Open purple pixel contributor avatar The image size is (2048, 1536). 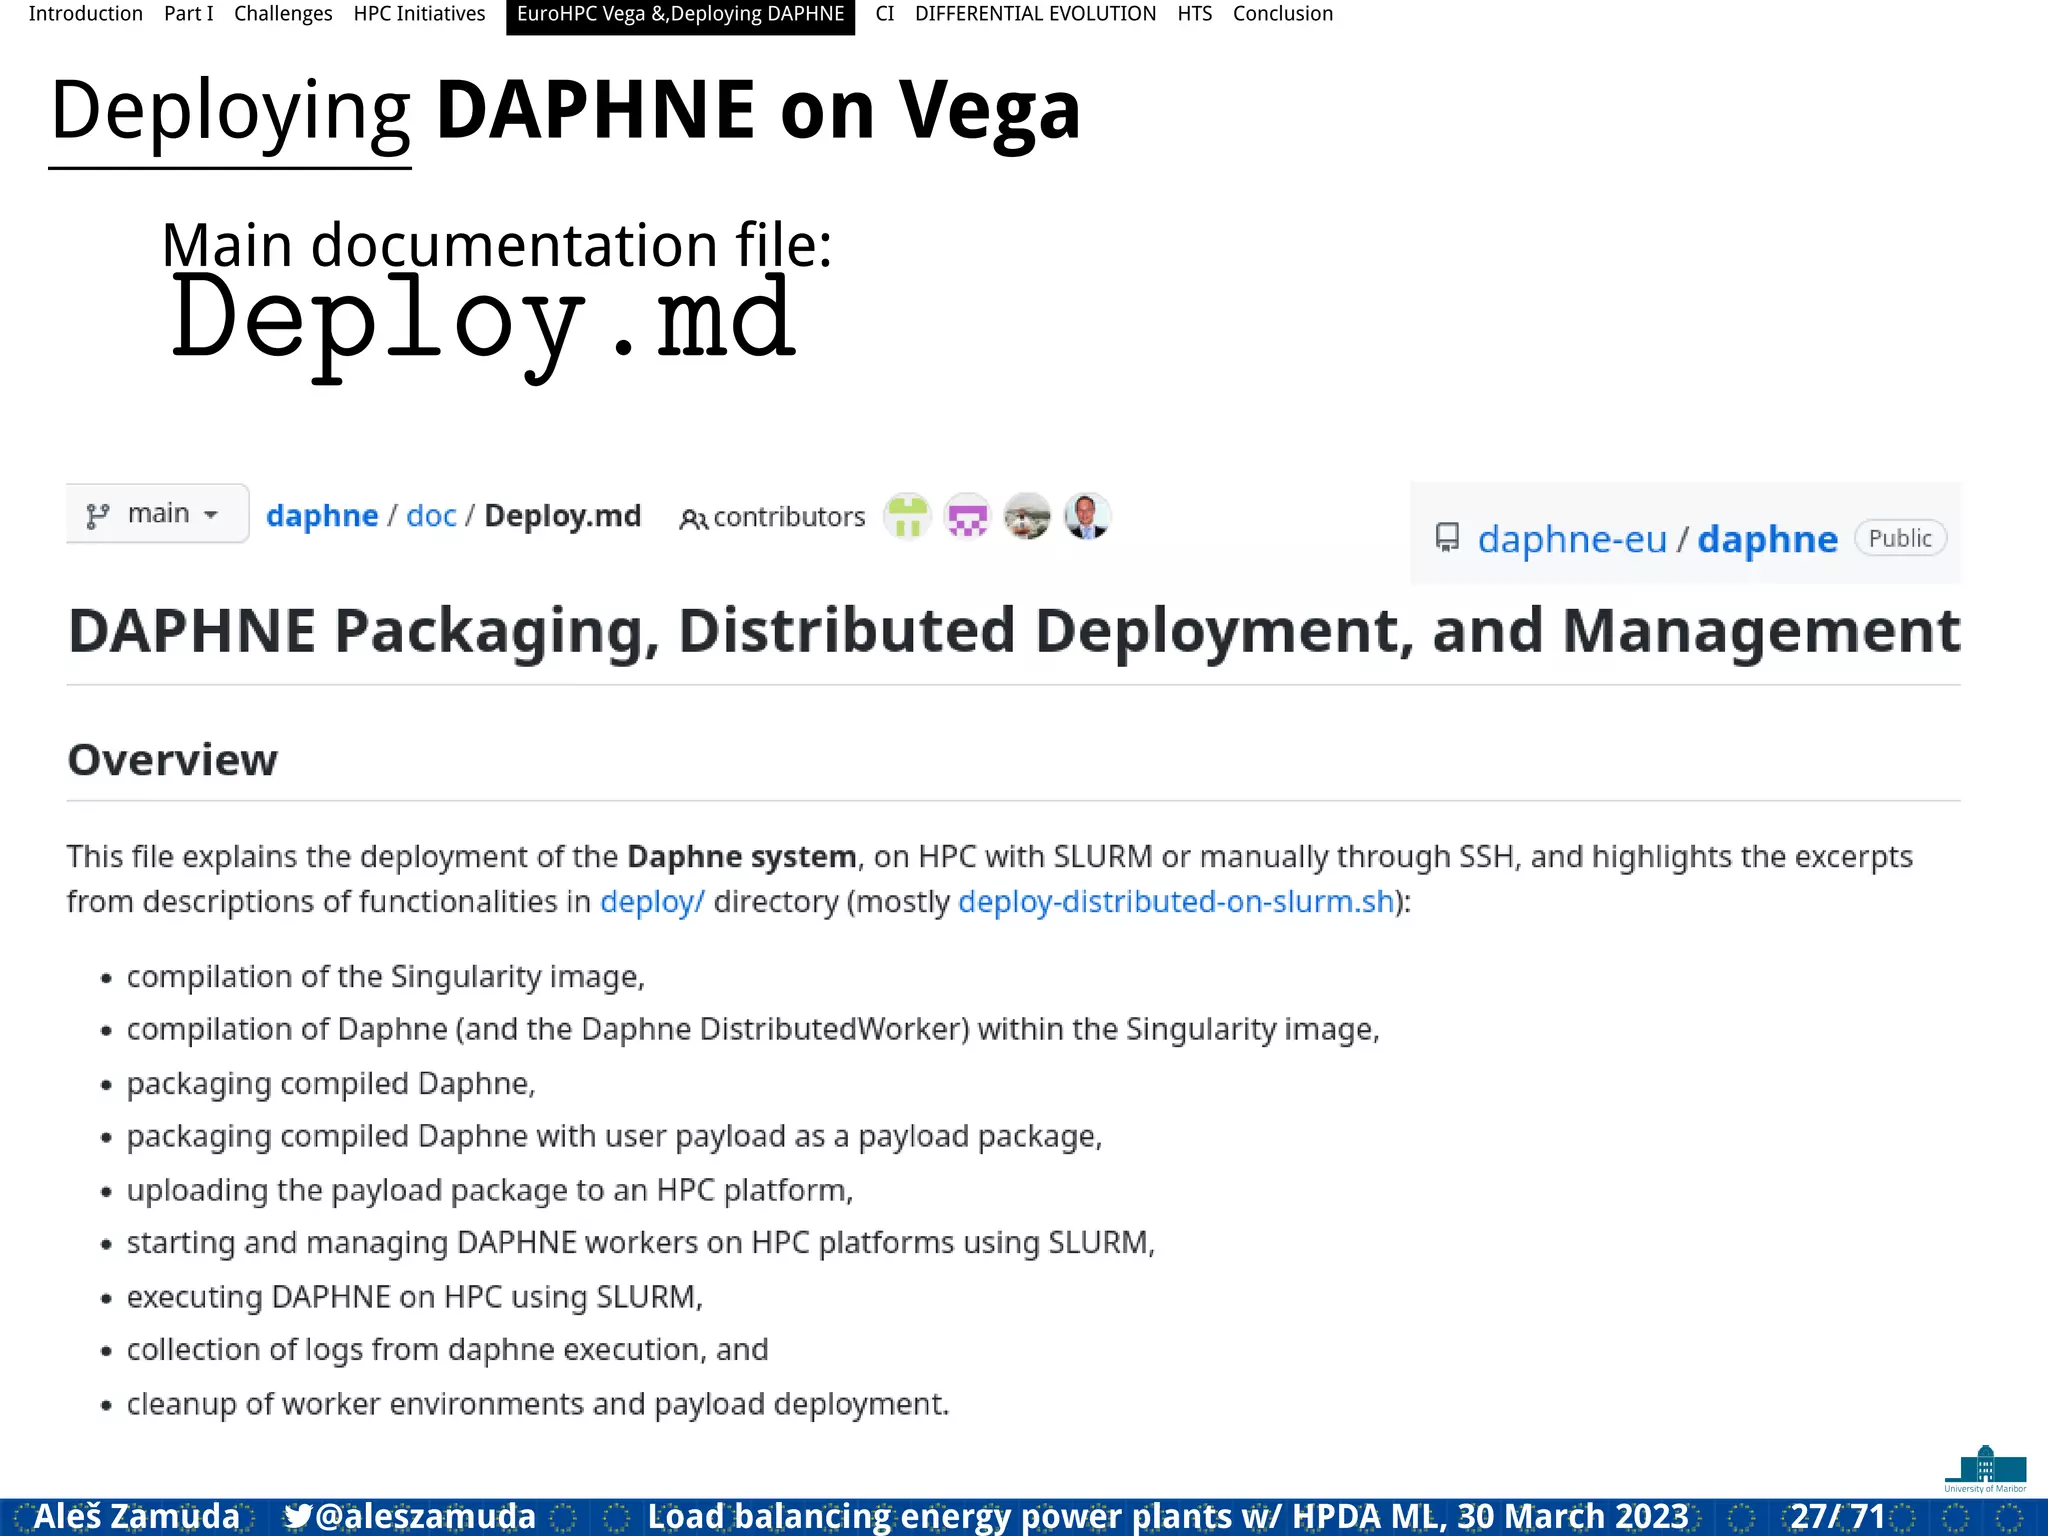(967, 517)
